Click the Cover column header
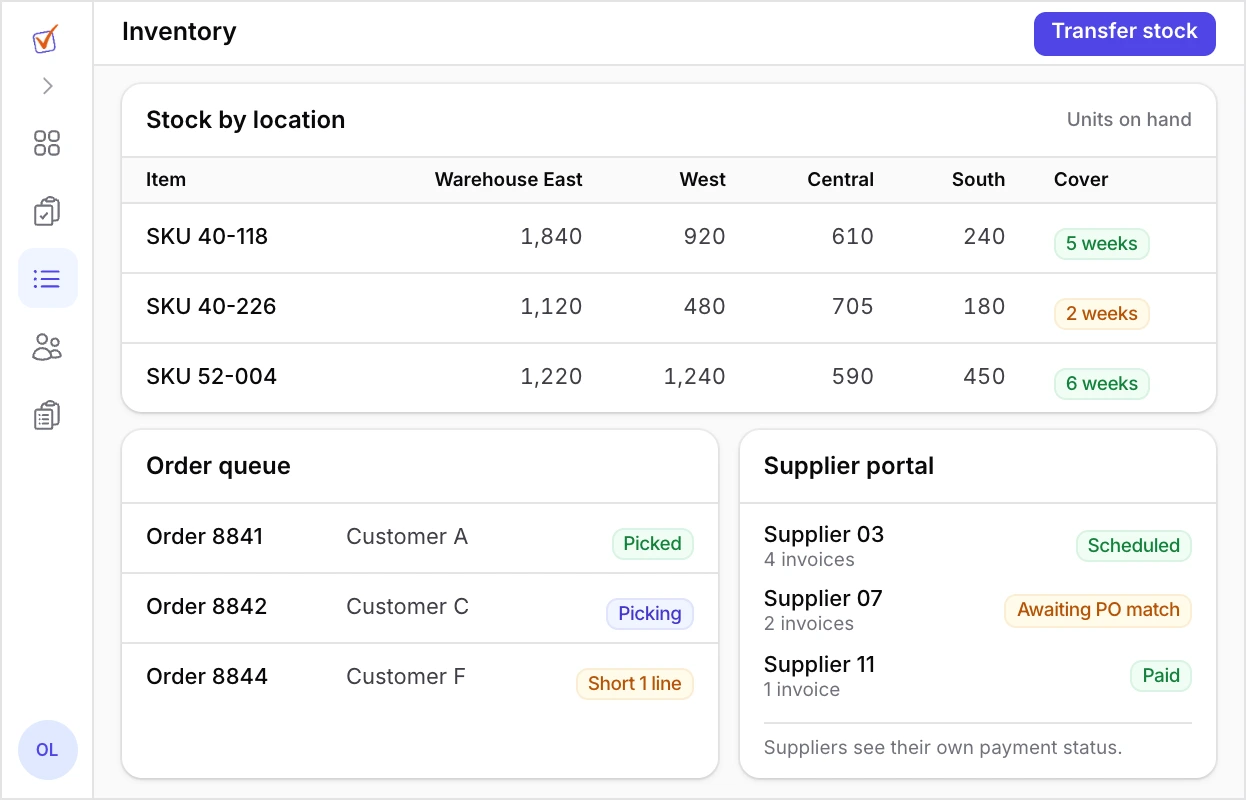 pyautogui.click(x=1081, y=180)
